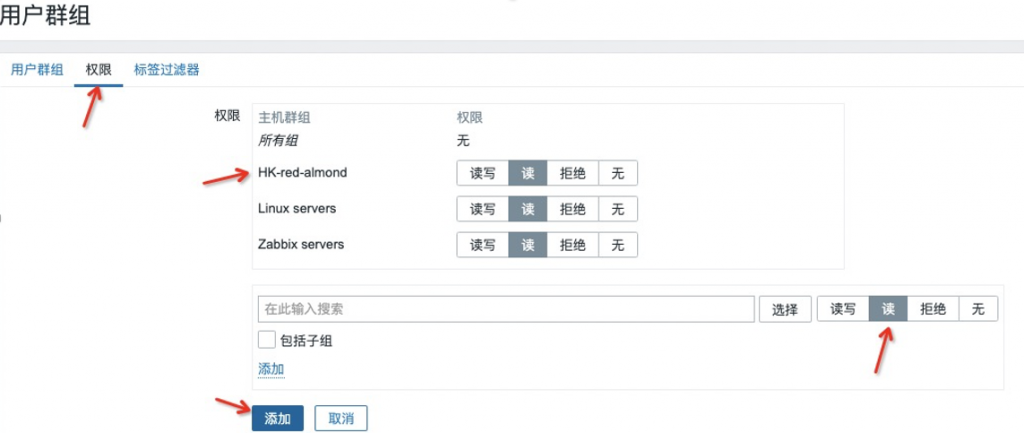Click the 选择 button beside search field
The height and width of the screenshot is (433, 1024).
point(785,309)
